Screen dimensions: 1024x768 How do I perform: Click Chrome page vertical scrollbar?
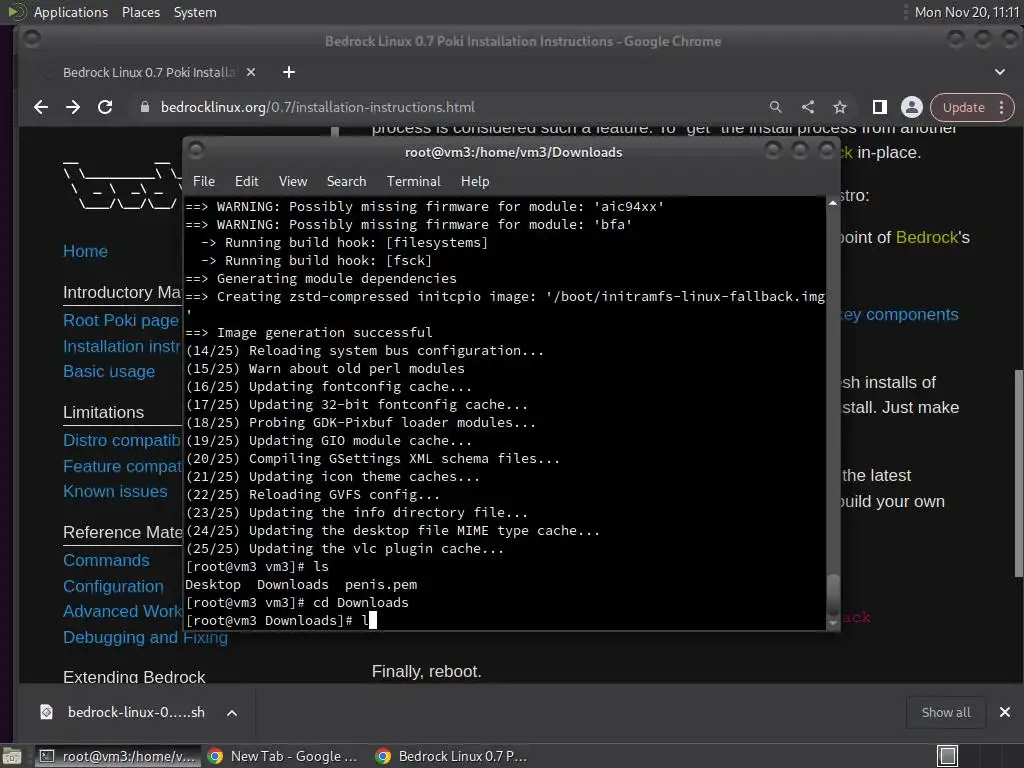(1018, 473)
